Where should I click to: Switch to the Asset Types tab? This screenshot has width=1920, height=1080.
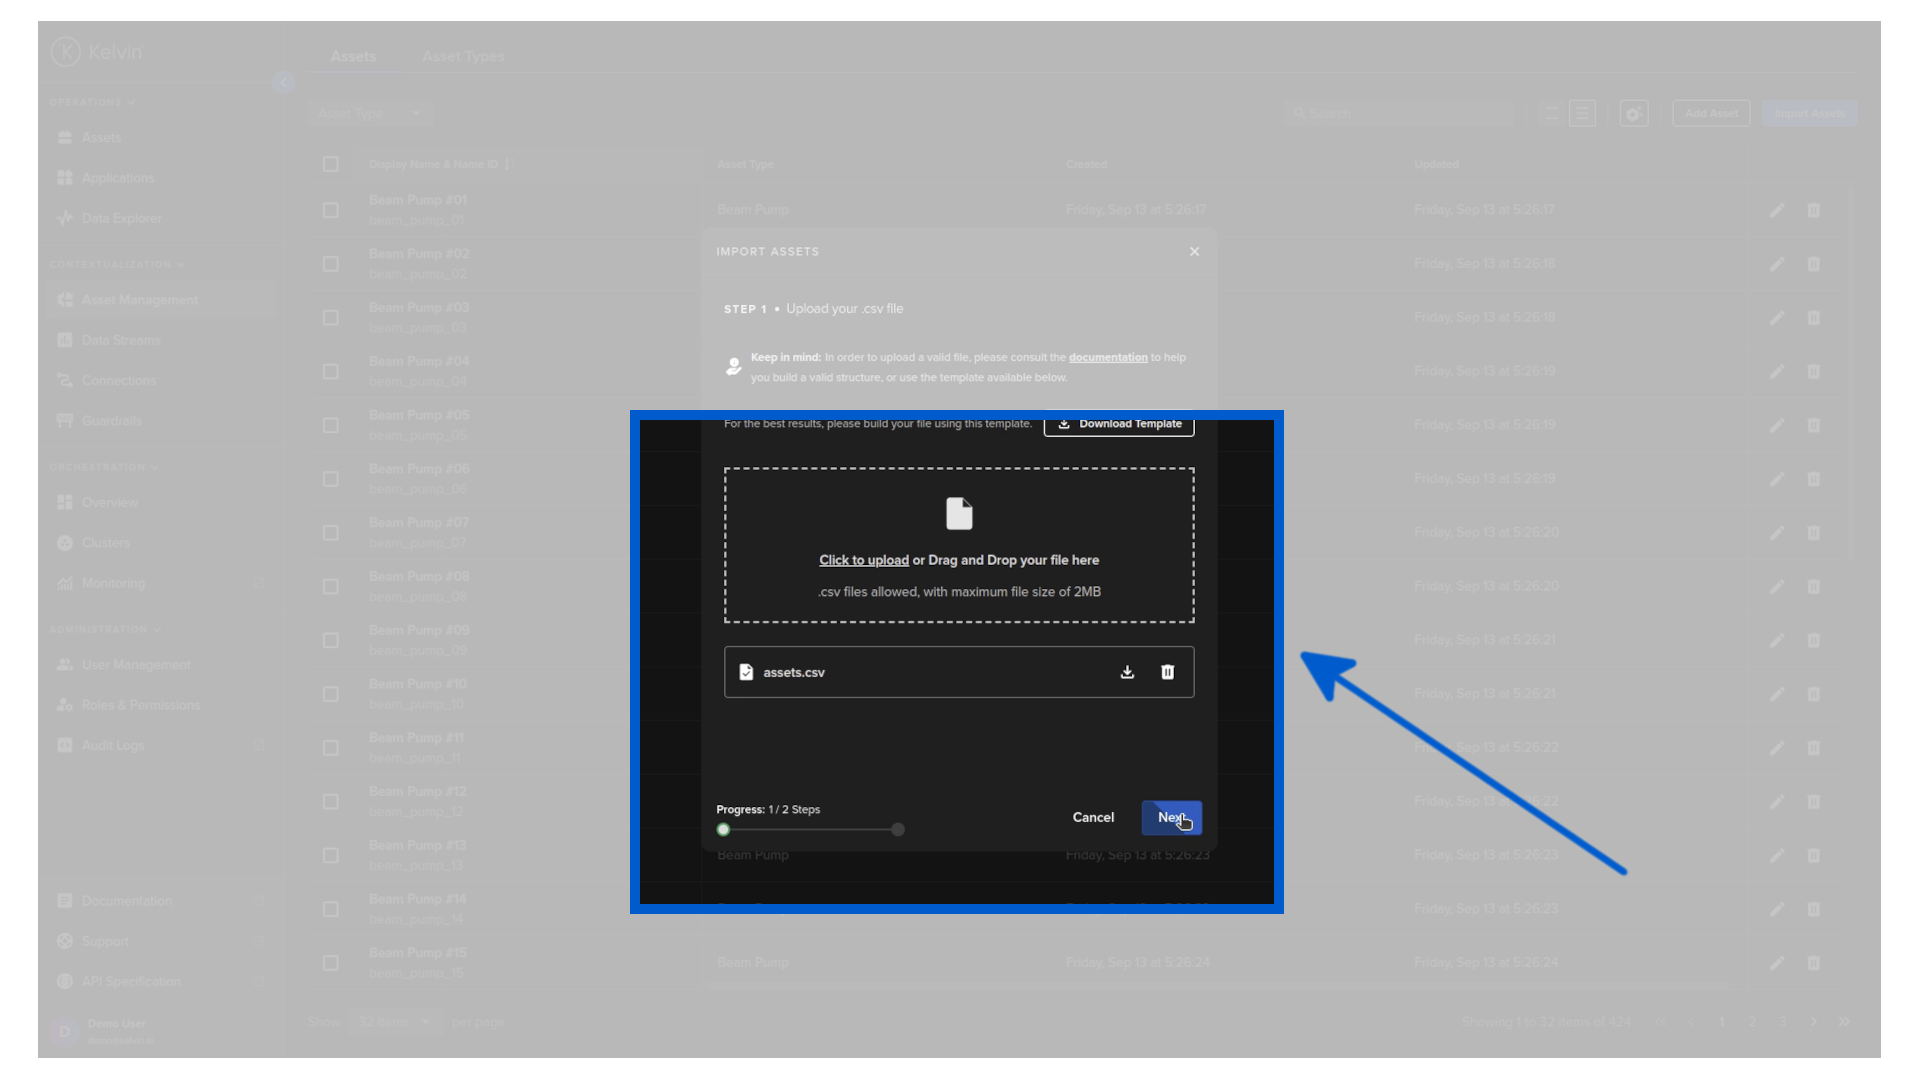click(x=463, y=57)
